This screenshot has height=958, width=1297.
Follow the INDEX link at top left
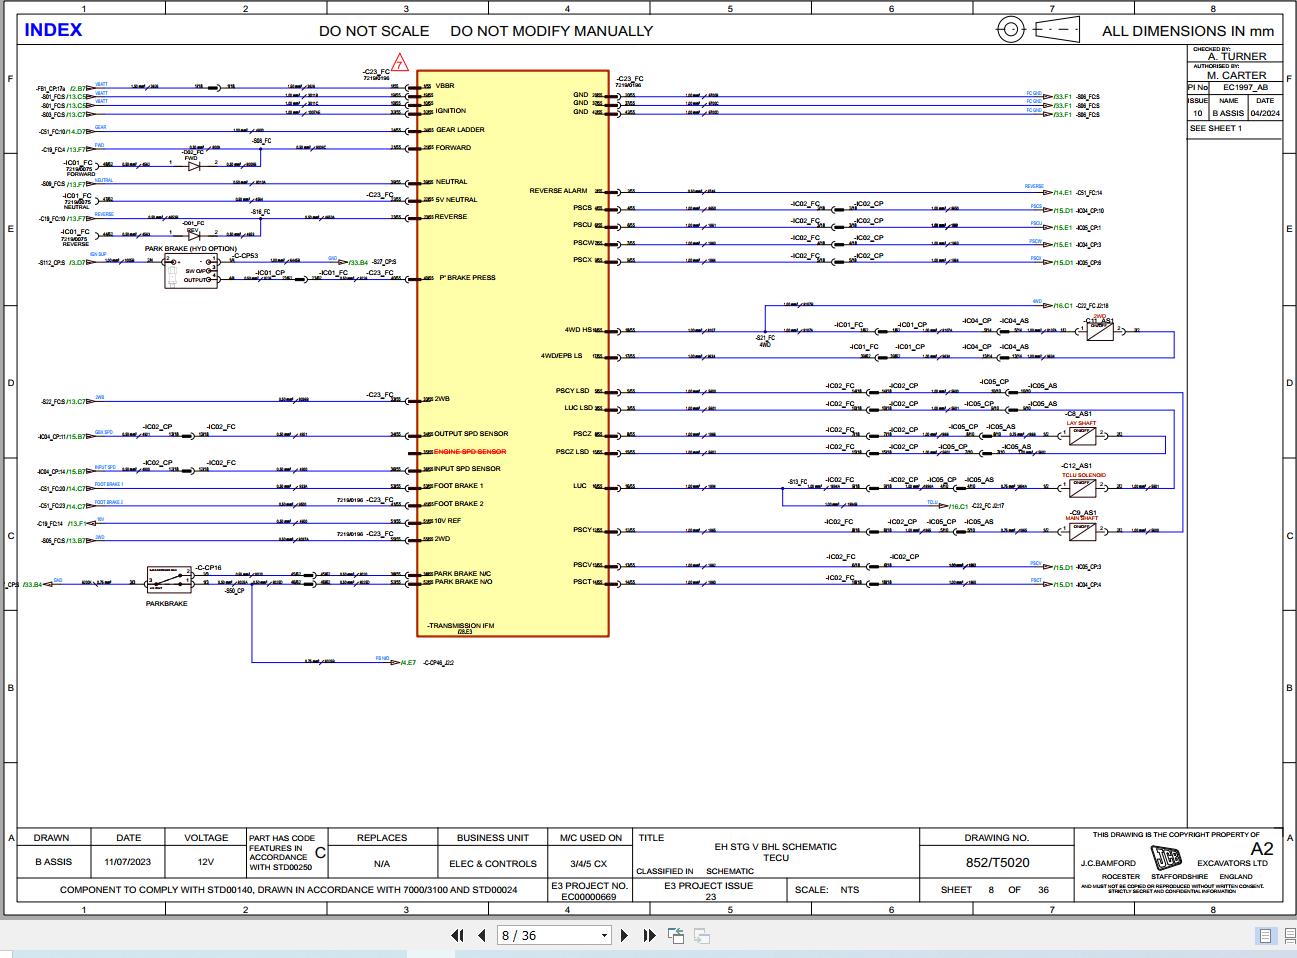[53, 30]
